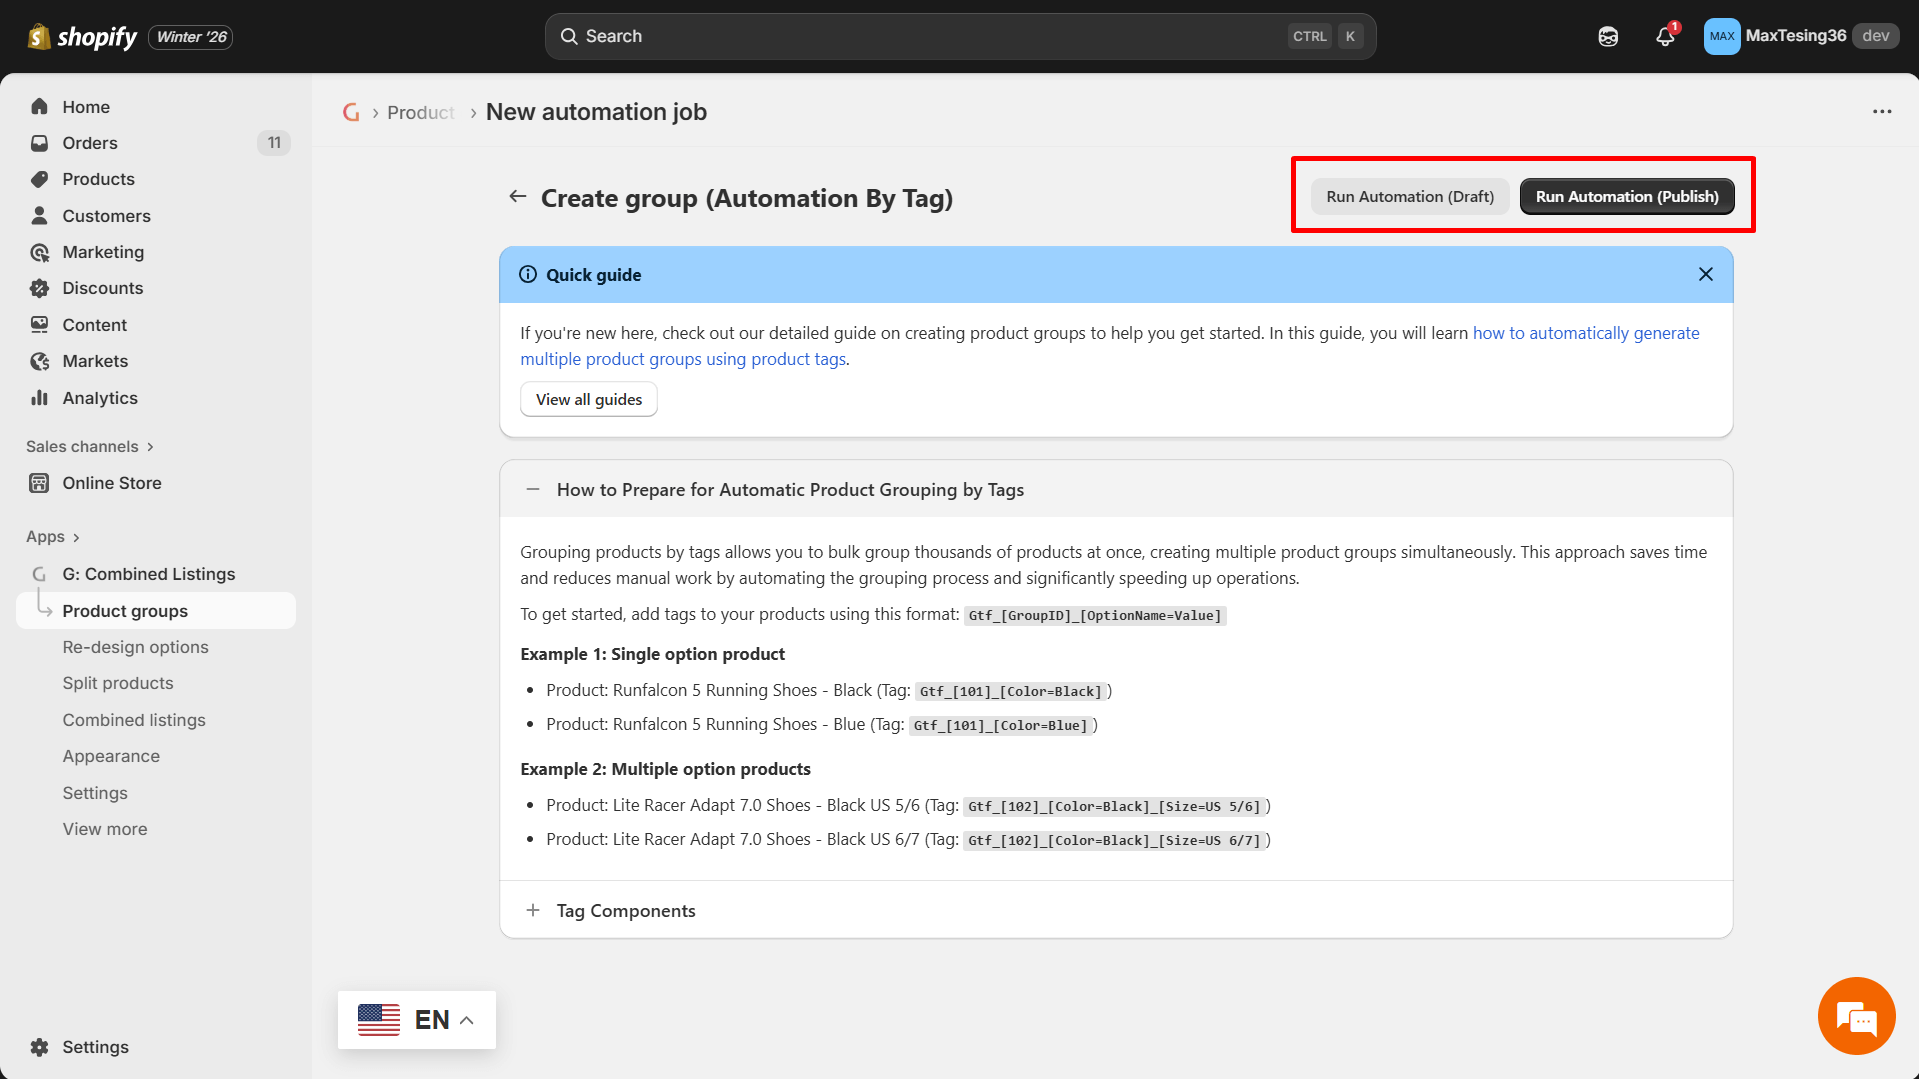
Task: Open the Customers menu item
Action: click(x=106, y=216)
